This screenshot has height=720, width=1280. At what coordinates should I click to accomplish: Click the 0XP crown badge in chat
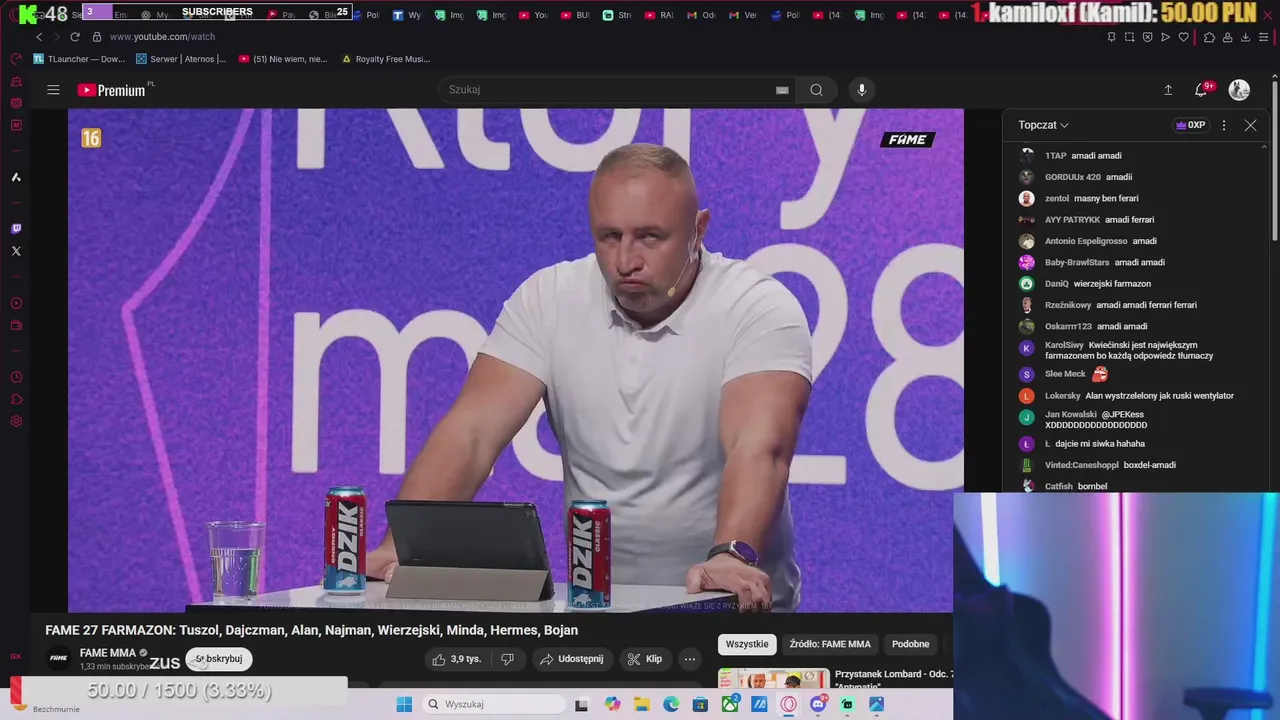[x=1190, y=125]
